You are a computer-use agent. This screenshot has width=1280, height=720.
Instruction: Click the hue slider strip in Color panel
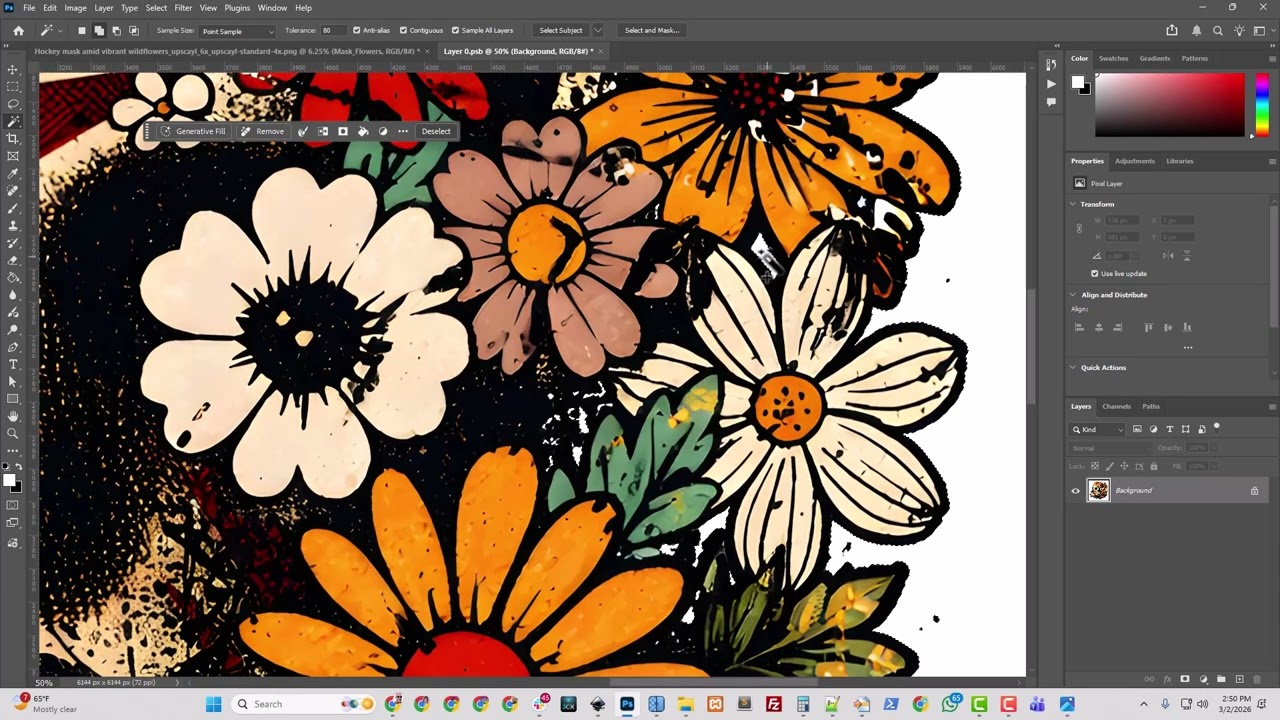click(x=1261, y=103)
